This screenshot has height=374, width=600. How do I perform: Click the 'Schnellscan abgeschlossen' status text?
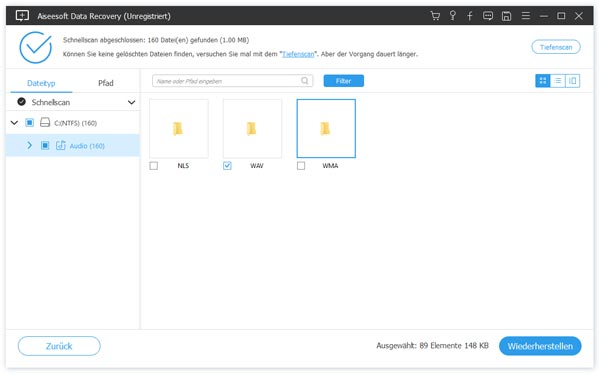[156, 40]
